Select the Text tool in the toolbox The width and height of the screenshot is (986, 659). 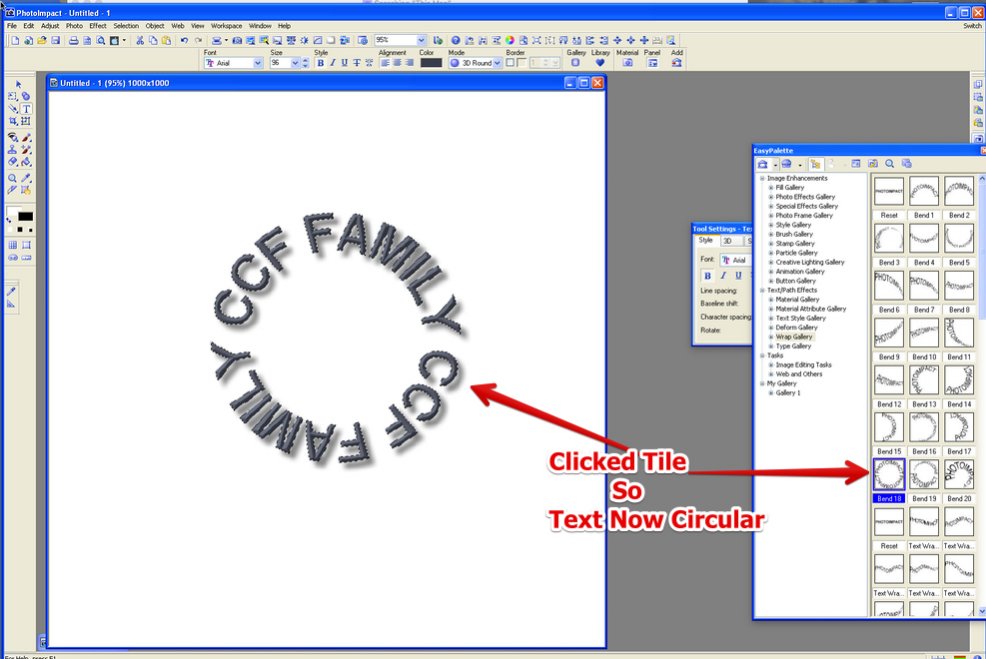point(26,109)
